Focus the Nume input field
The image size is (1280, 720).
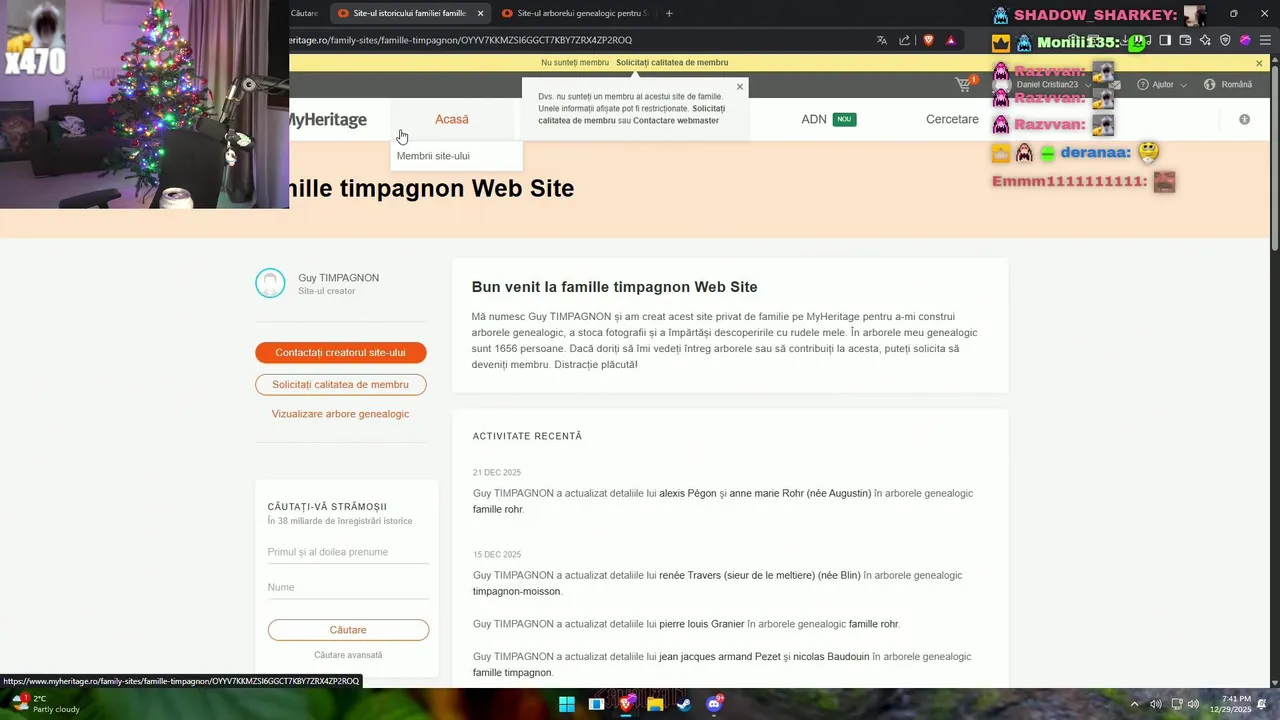[x=348, y=587]
